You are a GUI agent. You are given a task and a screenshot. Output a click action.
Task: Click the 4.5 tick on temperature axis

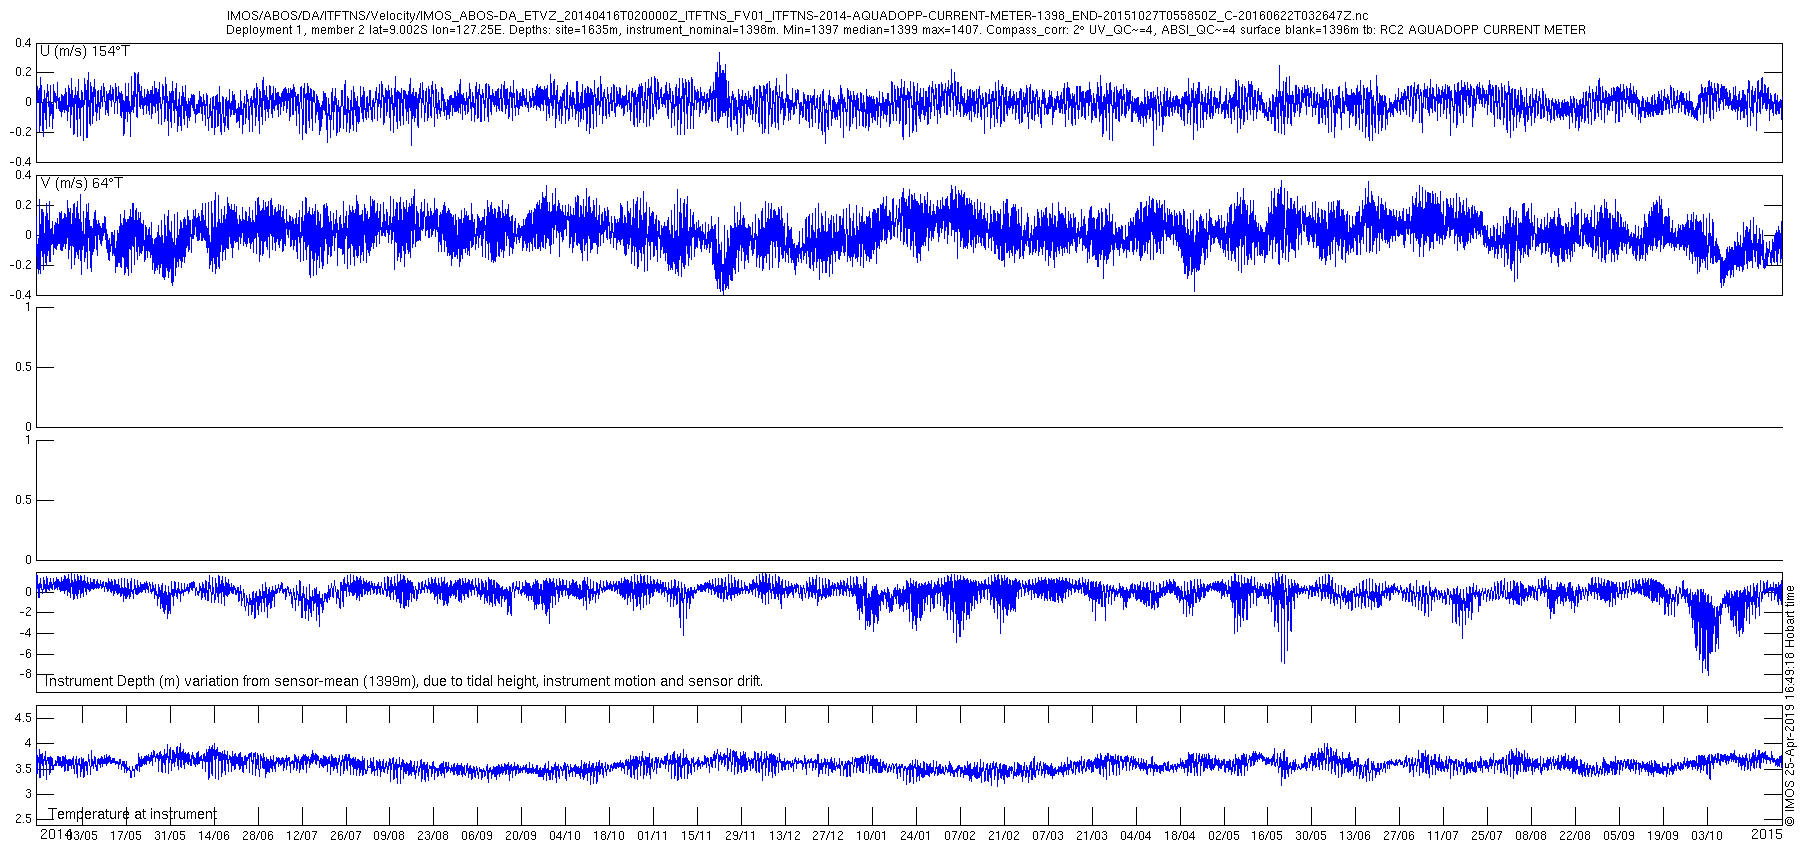pos(22,718)
